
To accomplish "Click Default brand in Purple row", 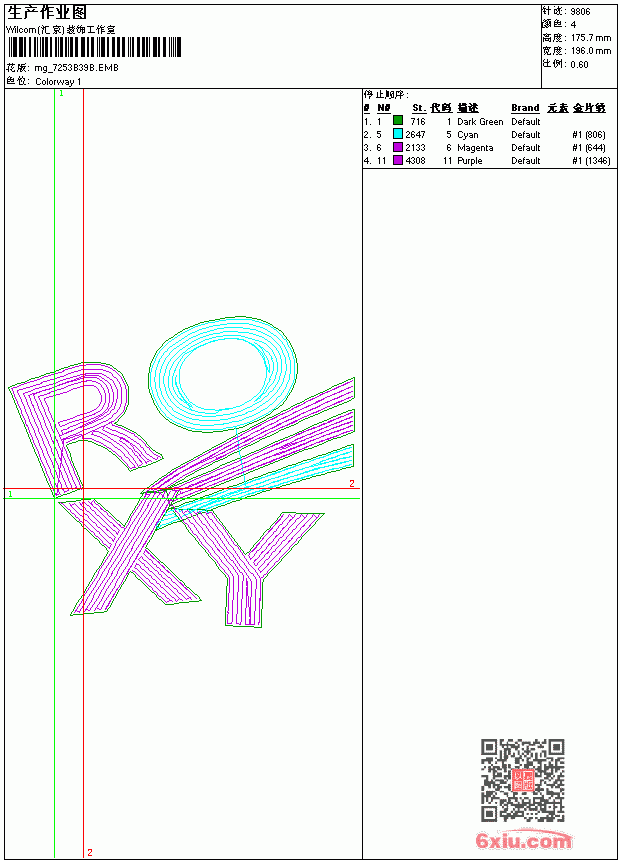I will 526,161.
